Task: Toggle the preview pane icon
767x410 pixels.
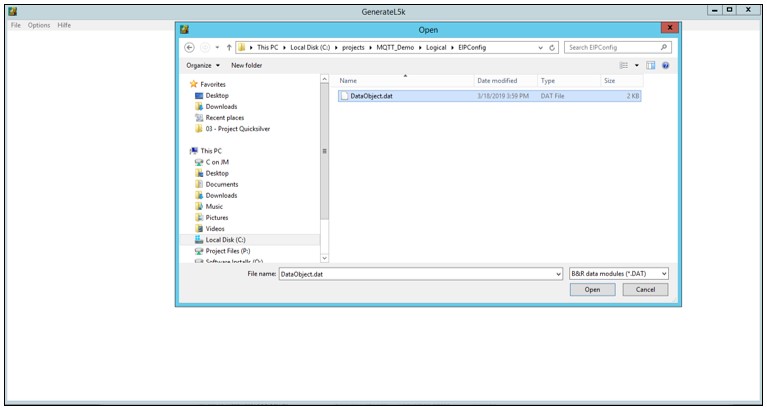Action: click(650, 65)
